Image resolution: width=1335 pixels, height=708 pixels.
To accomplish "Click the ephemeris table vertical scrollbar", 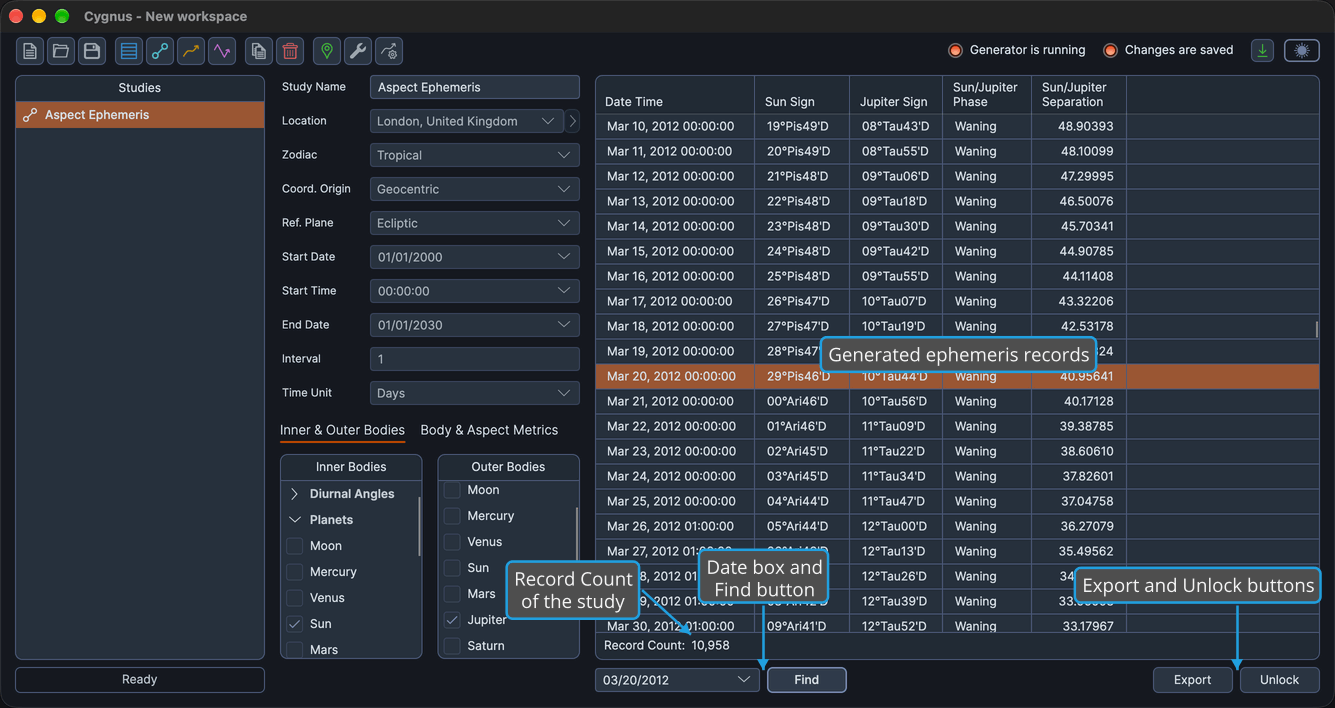I will pyautogui.click(x=1316, y=329).
